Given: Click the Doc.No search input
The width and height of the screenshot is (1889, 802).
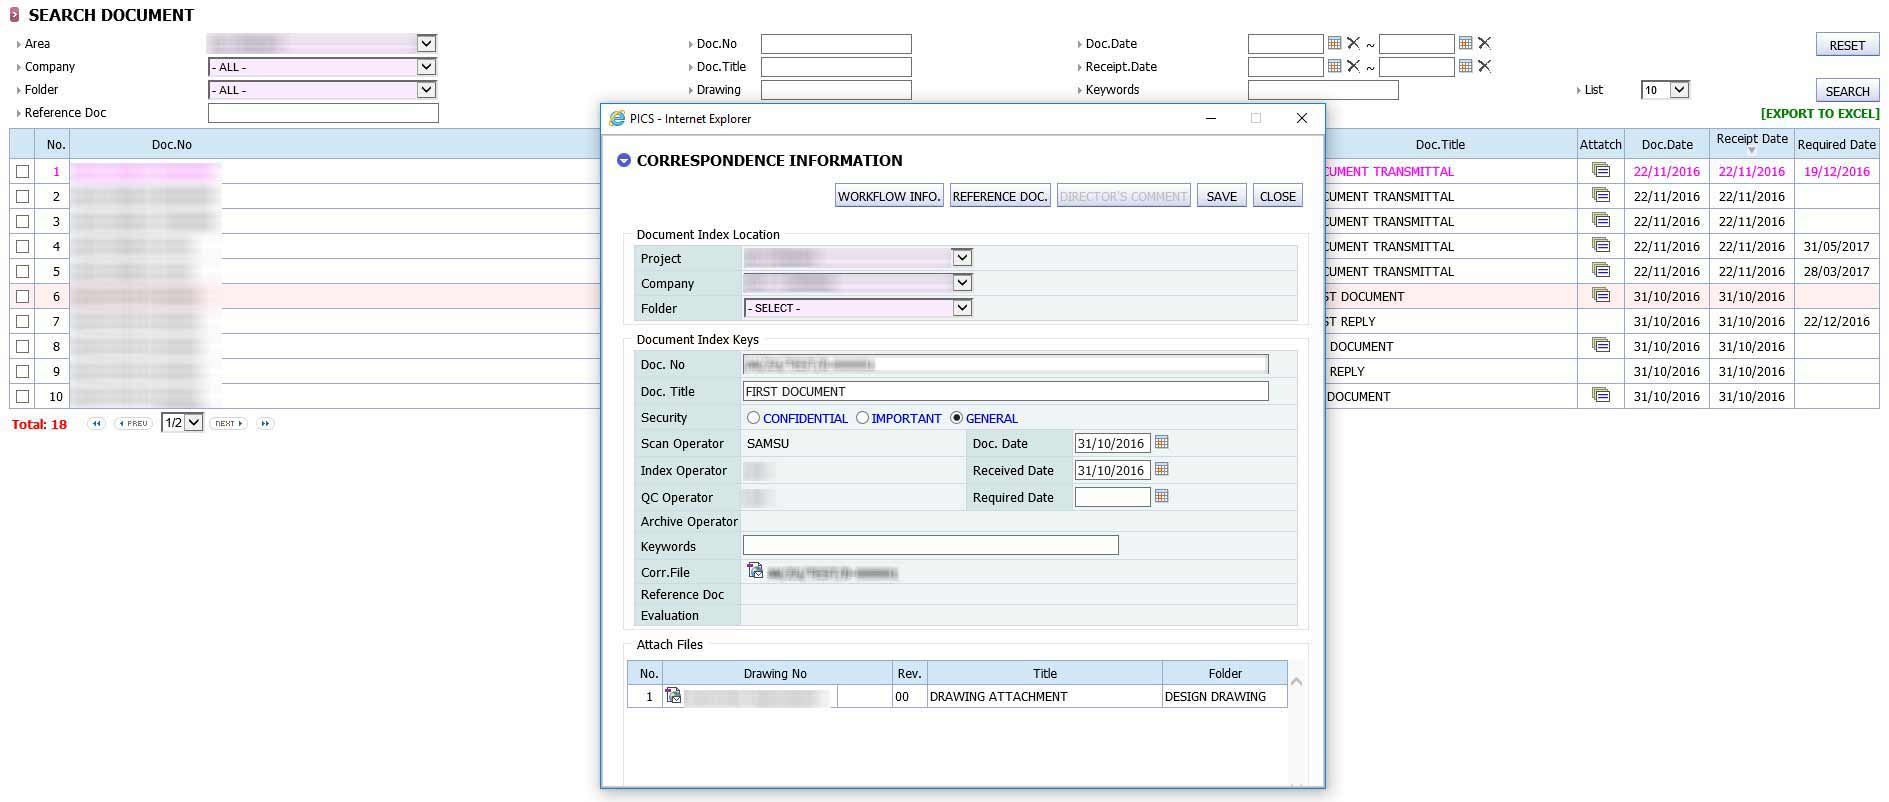Looking at the screenshot, I should point(836,43).
